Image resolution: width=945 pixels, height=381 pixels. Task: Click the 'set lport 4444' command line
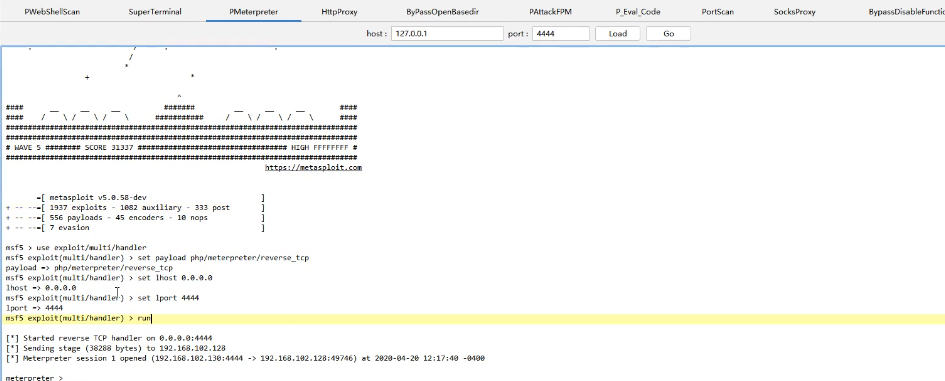tap(102, 298)
